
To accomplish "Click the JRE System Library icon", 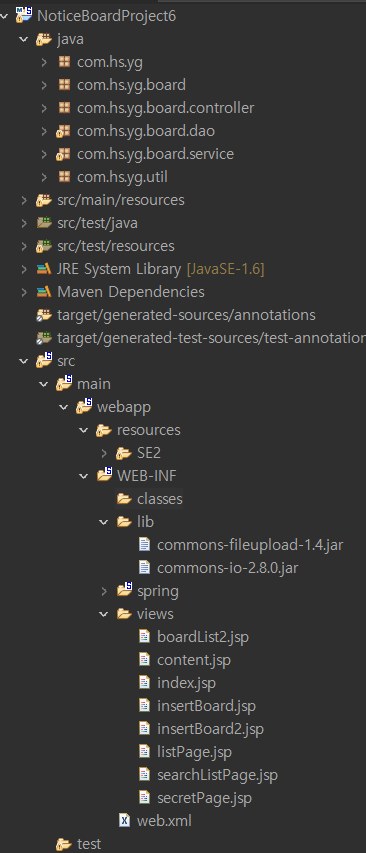I will coord(44,269).
